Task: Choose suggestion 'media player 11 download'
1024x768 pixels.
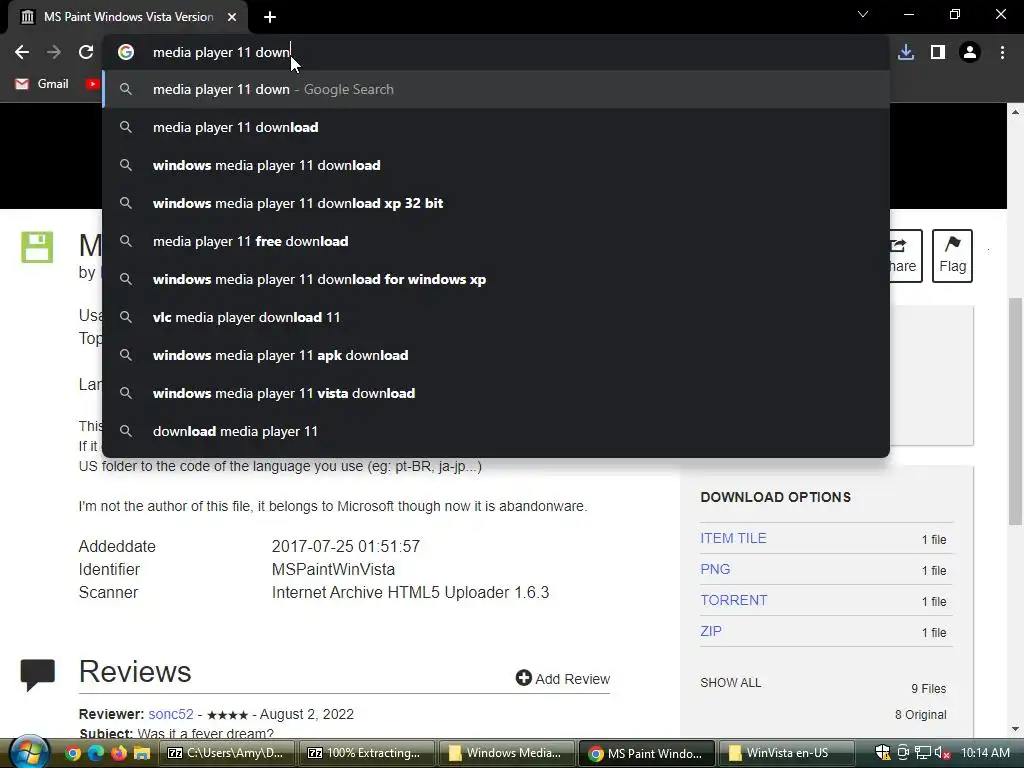Action: point(496,127)
